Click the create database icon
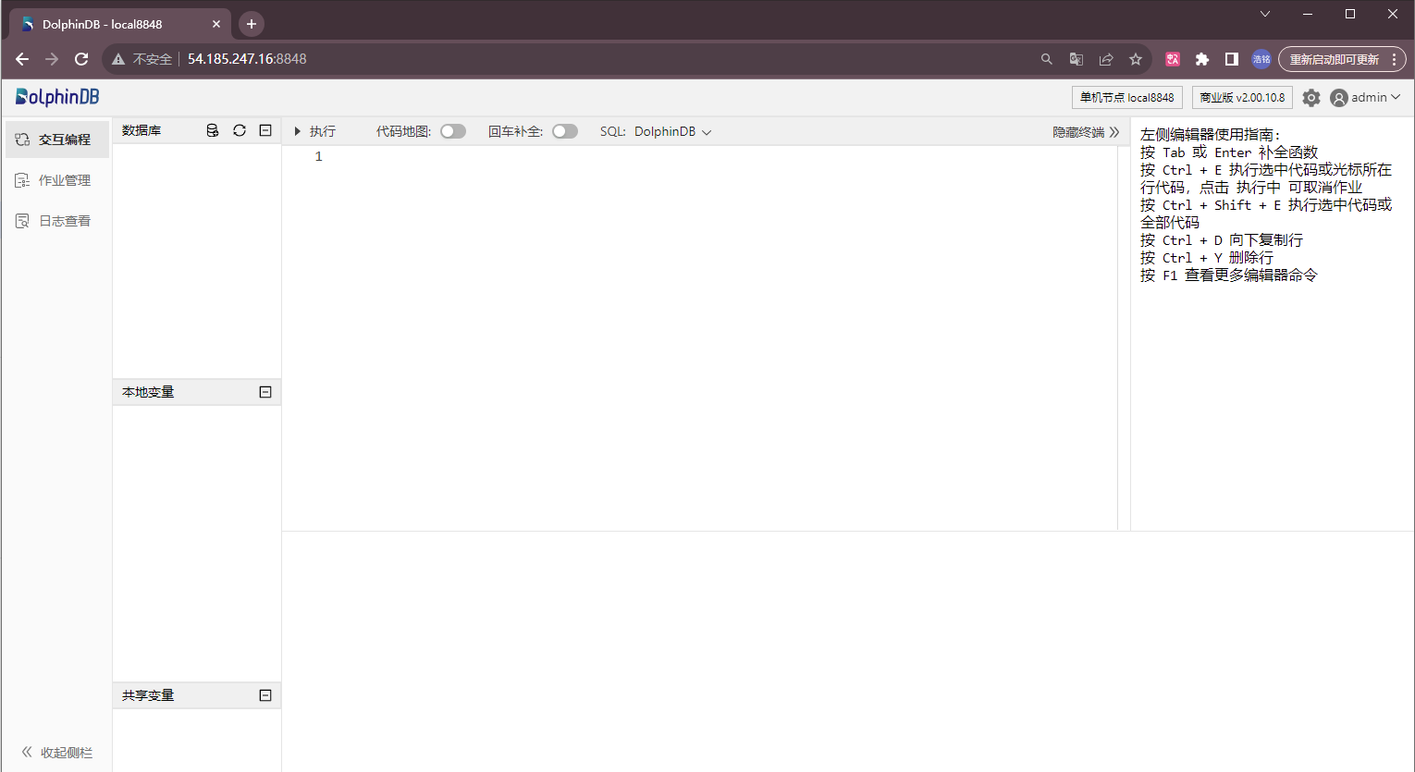Screen dimensions: 1415x772 coord(212,131)
